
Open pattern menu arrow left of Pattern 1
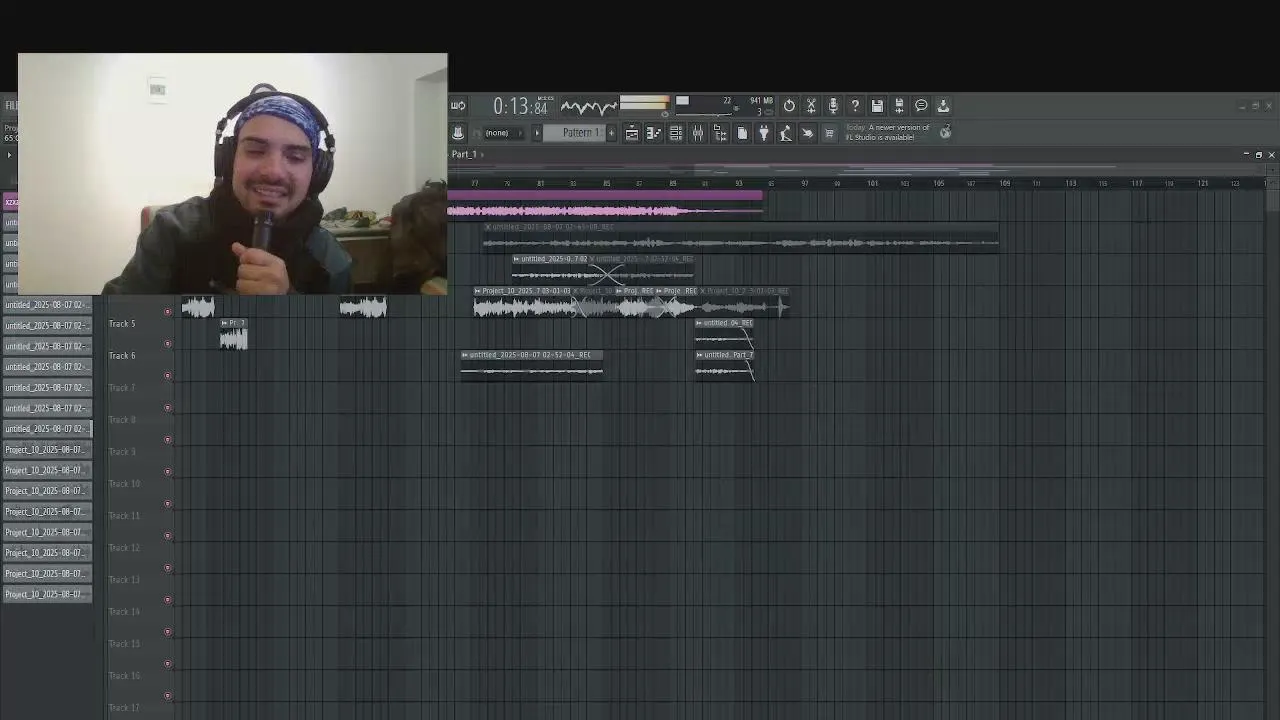537,133
